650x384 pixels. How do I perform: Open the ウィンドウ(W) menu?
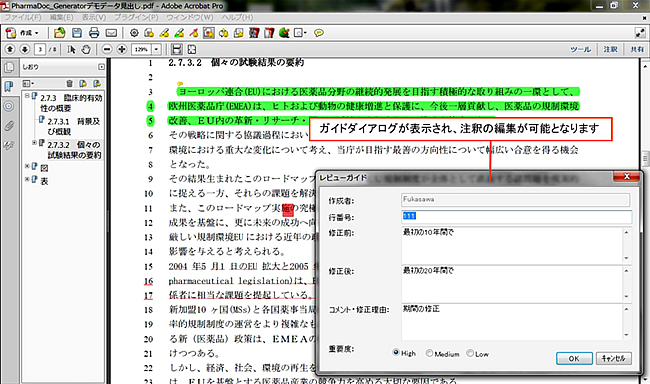189,17
